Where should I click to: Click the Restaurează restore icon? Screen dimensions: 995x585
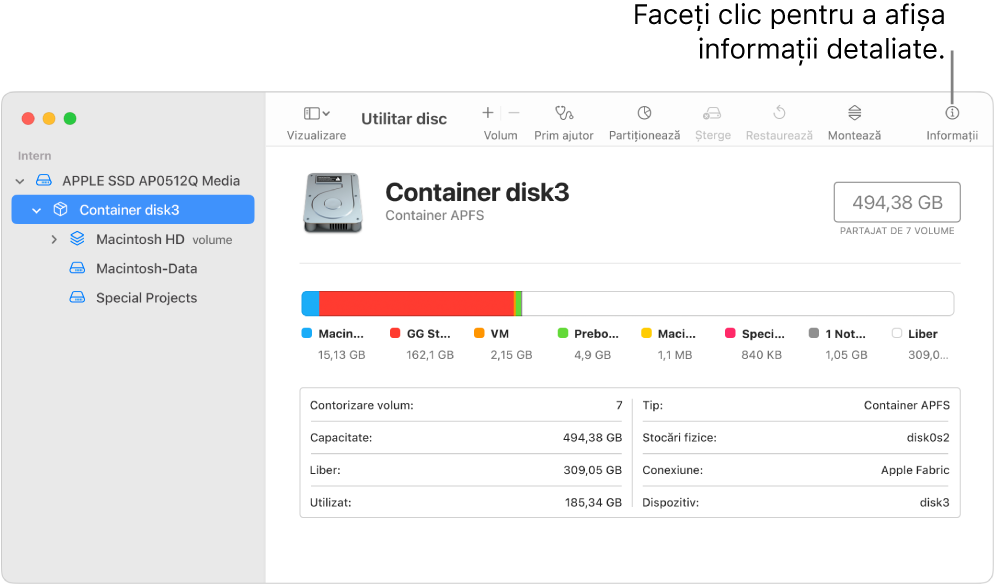[x=779, y=113]
